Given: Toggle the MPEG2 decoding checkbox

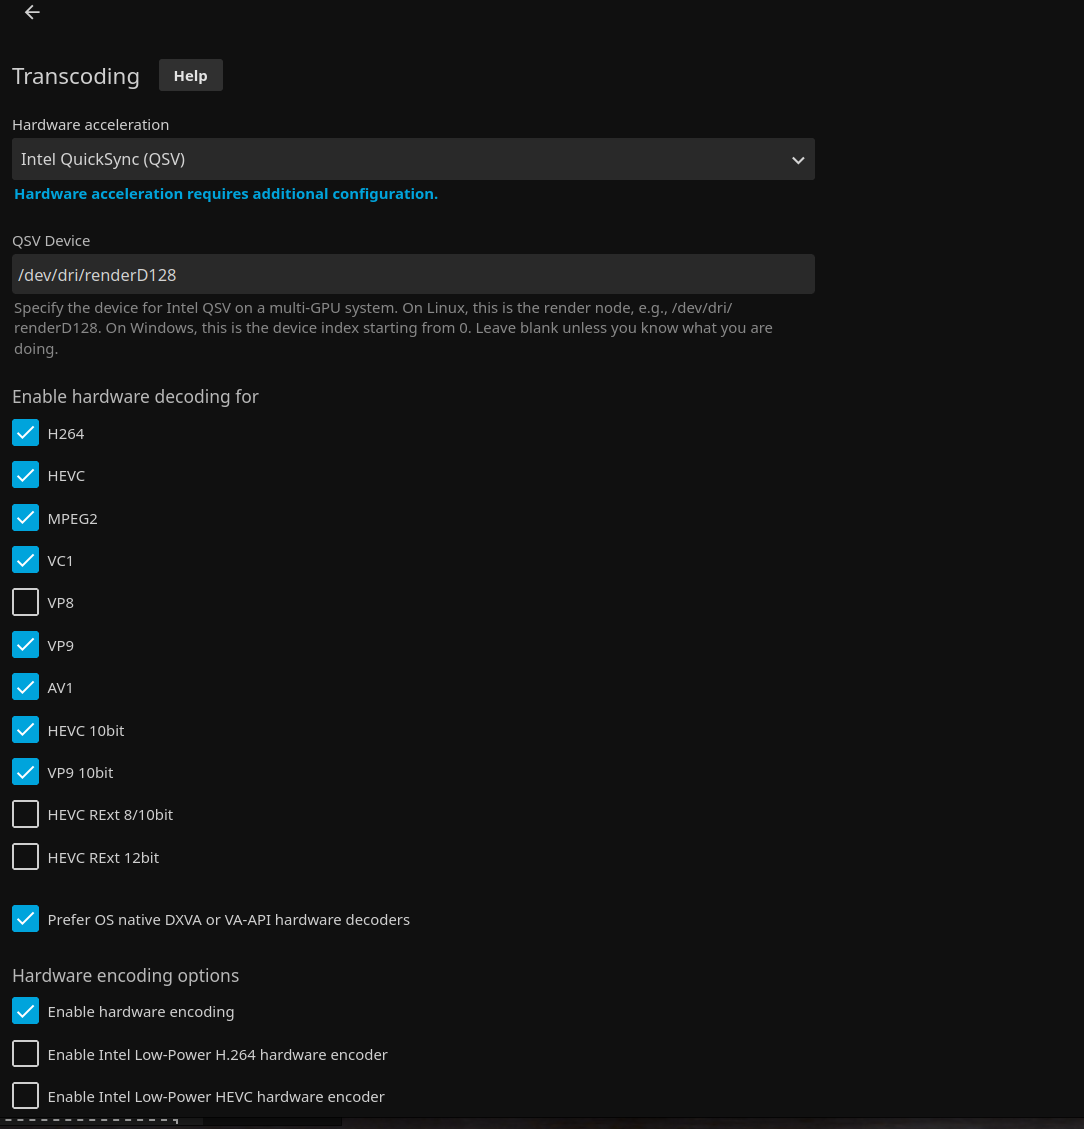Looking at the screenshot, I should coord(26,518).
